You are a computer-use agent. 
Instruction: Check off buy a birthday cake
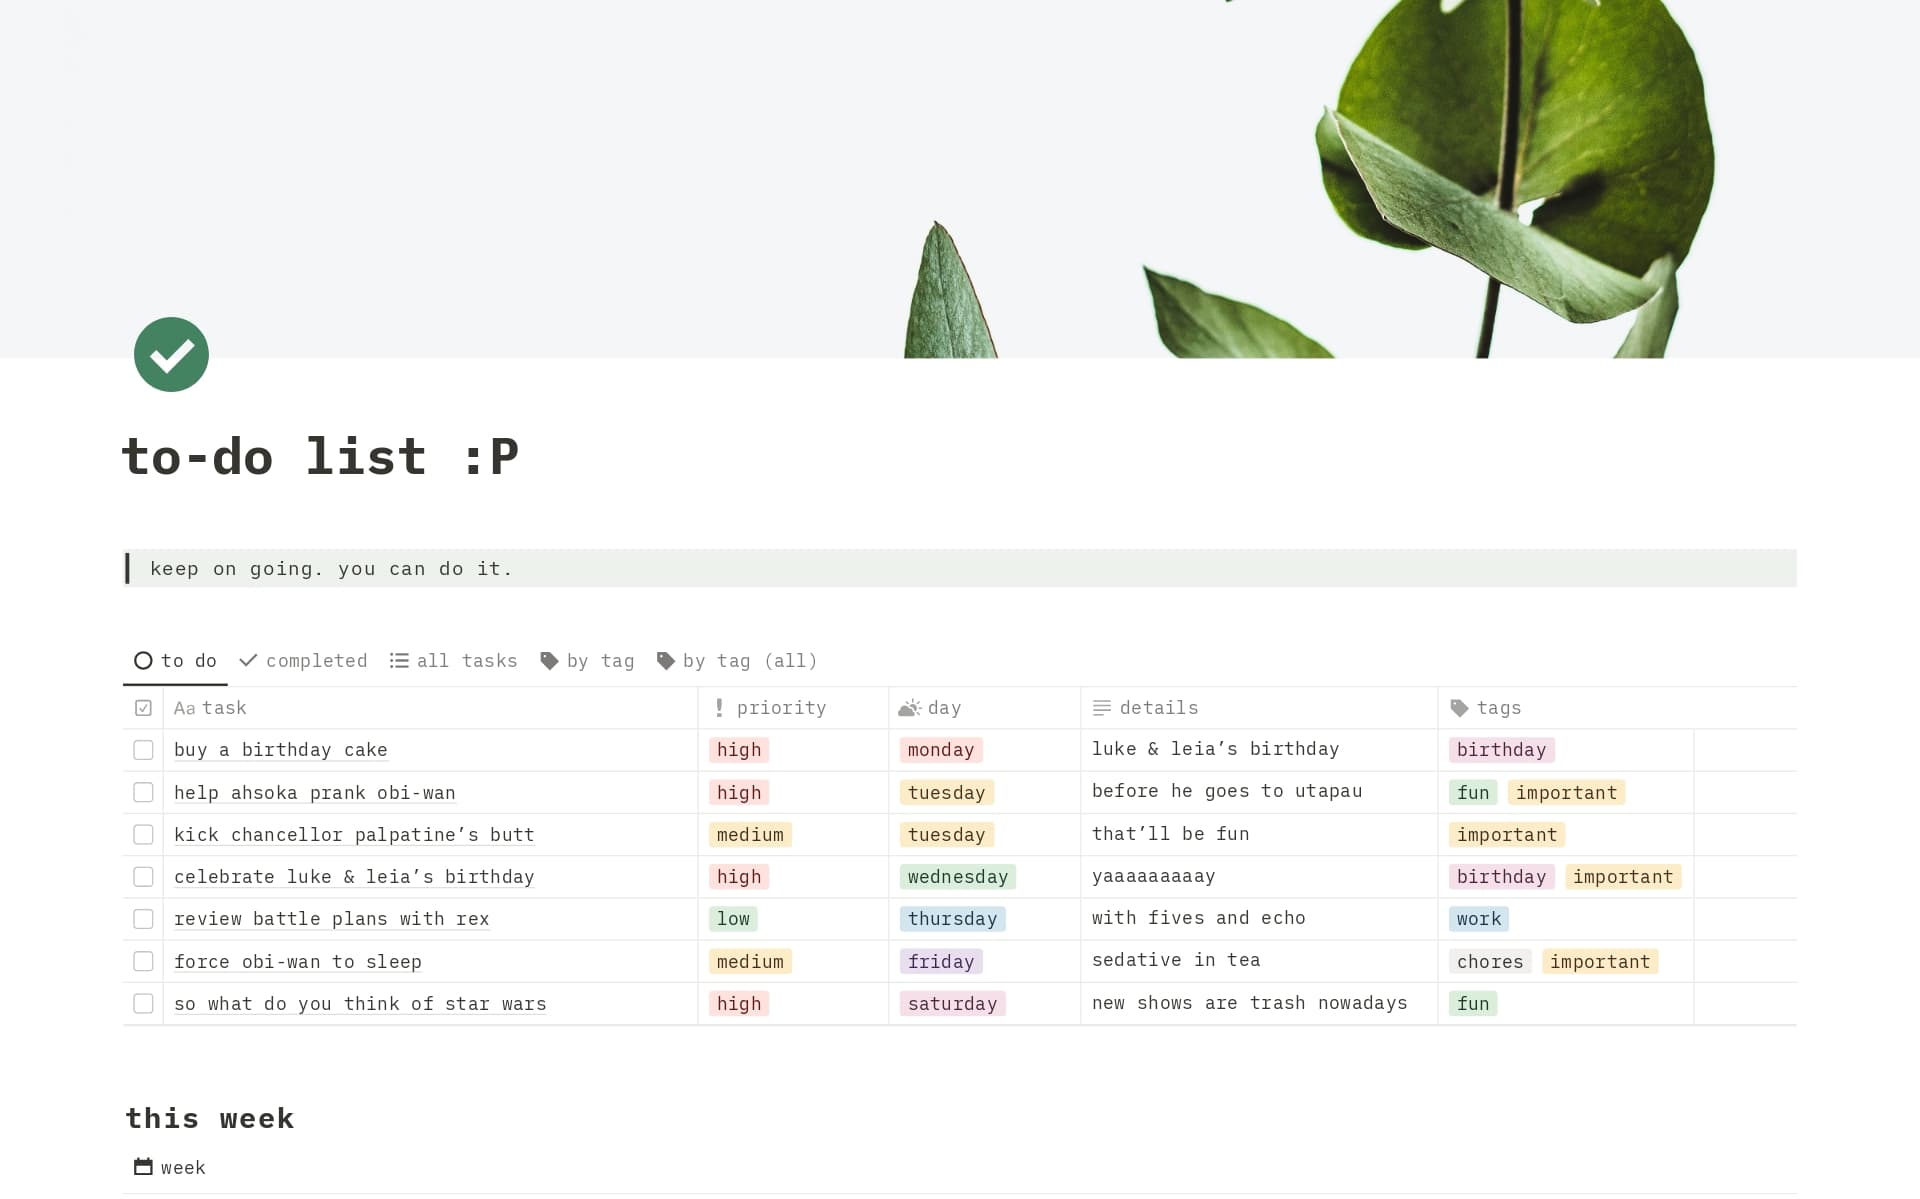click(x=143, y=749)
